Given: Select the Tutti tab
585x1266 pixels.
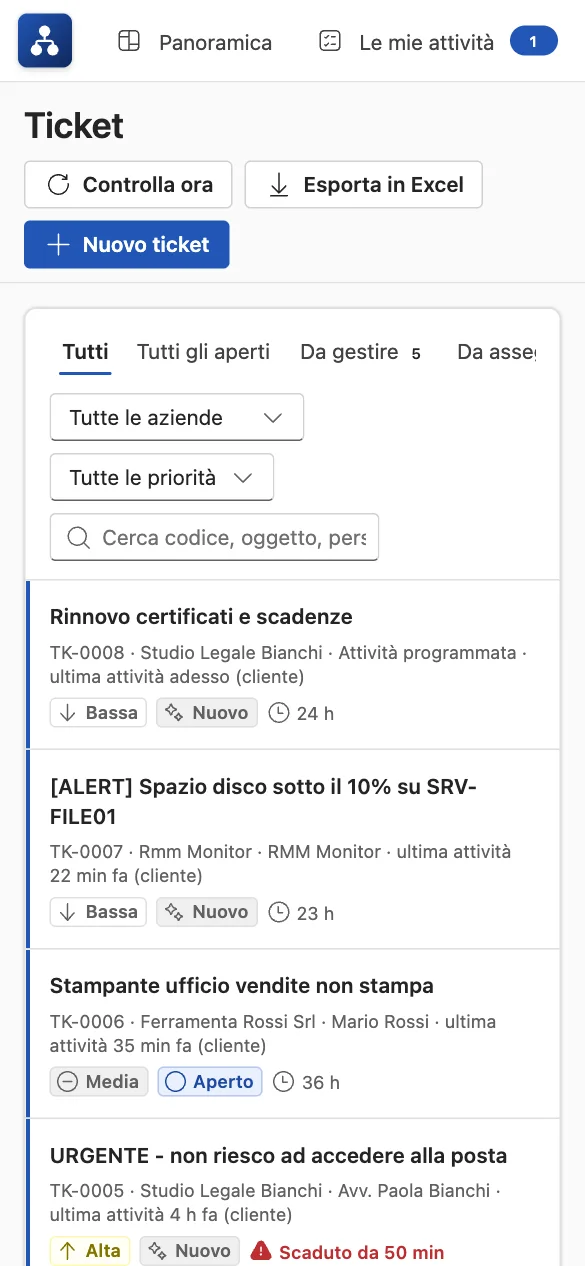Looking at the screenshot, I should [85, 352].
